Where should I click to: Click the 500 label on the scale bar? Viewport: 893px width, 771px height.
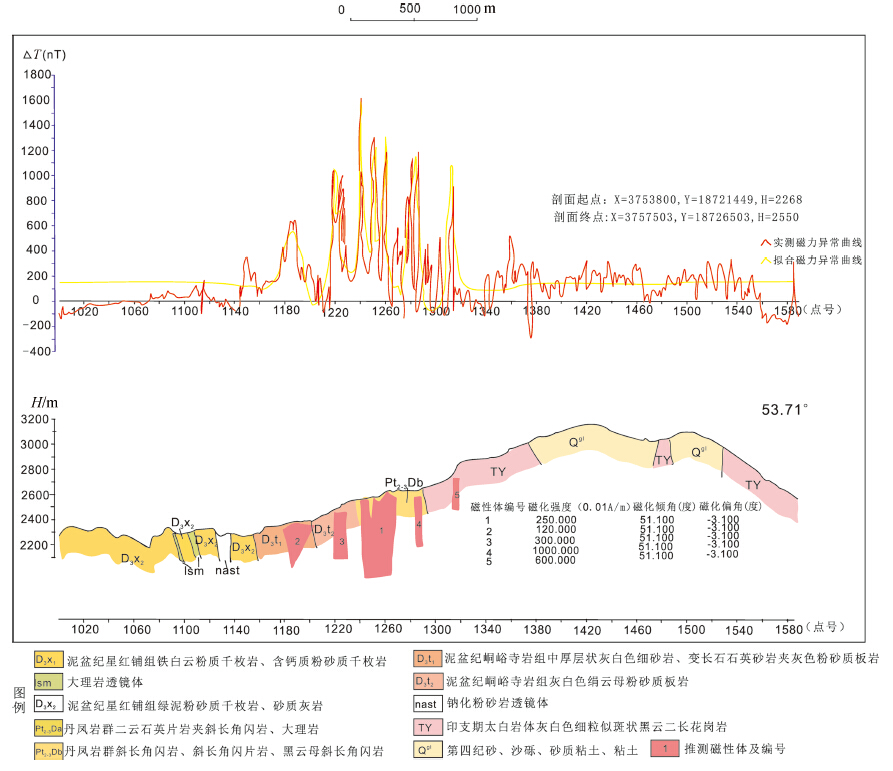pyautogui.click(x=408, y=9)
